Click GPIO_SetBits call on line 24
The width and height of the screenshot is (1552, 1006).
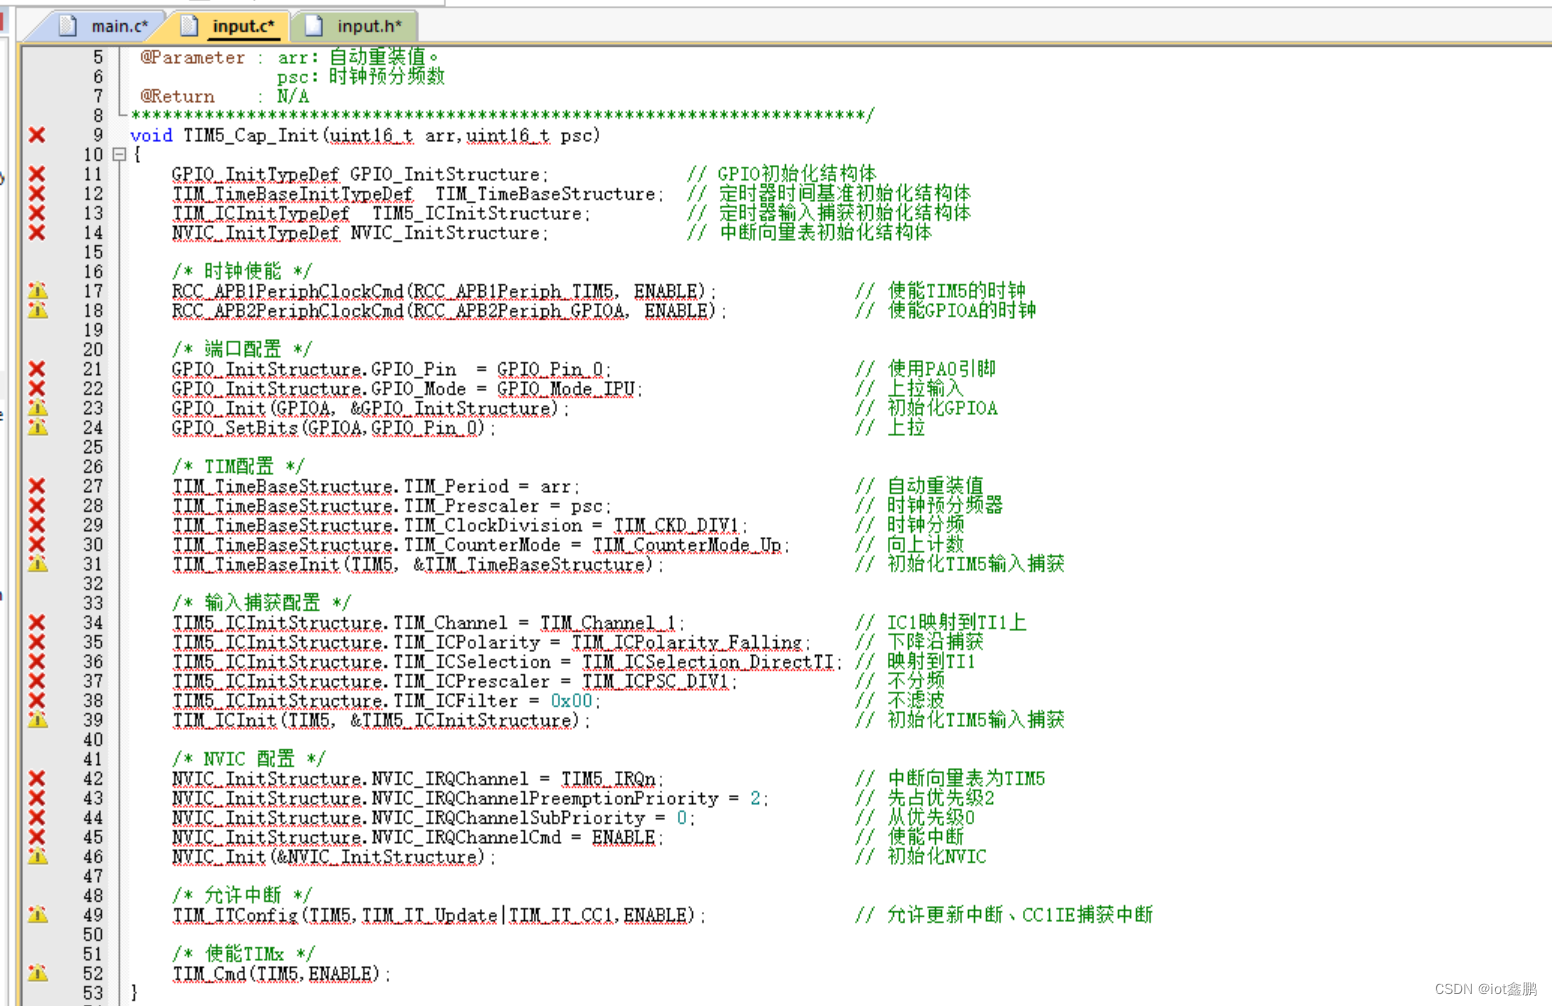234,428
